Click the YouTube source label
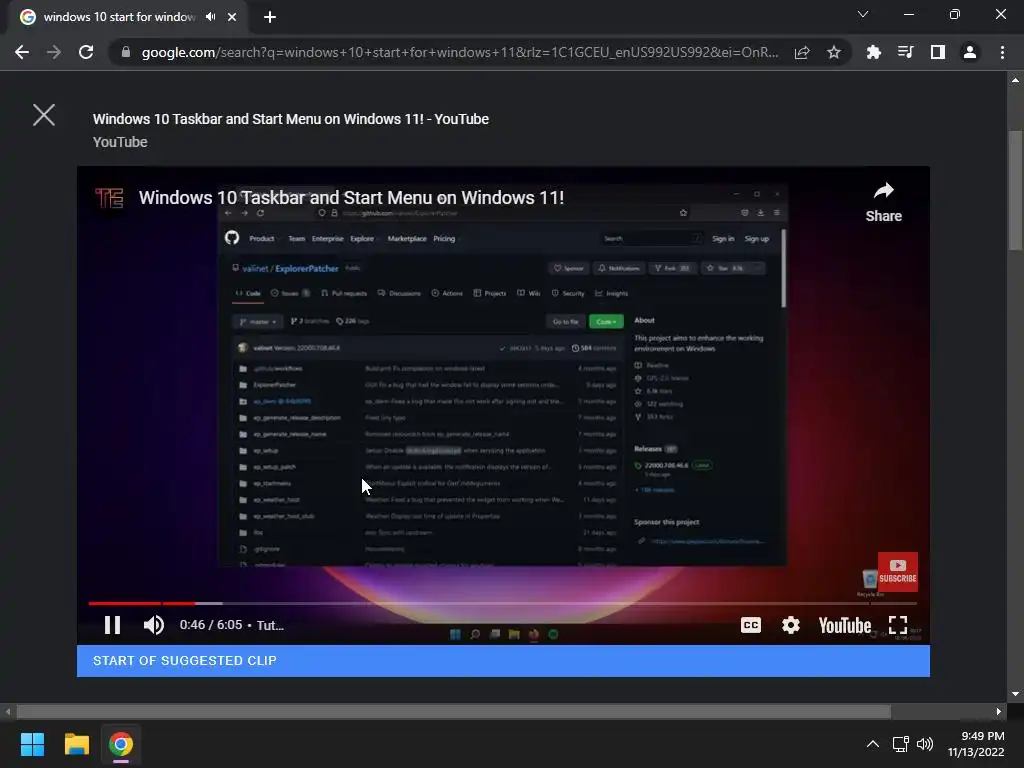The image size is (1024, 768). pos(120,142)
